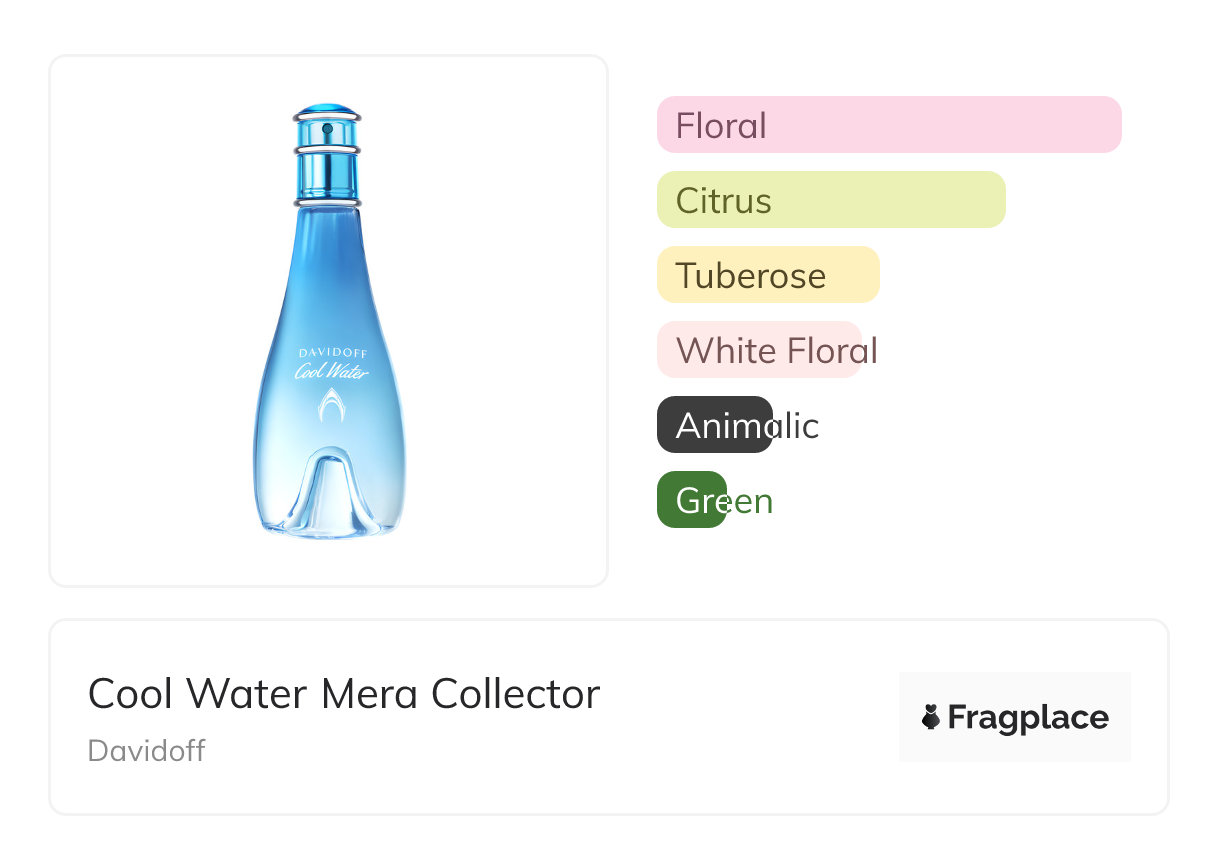Click the Fragplace wordmark text

coord(1028,717)
